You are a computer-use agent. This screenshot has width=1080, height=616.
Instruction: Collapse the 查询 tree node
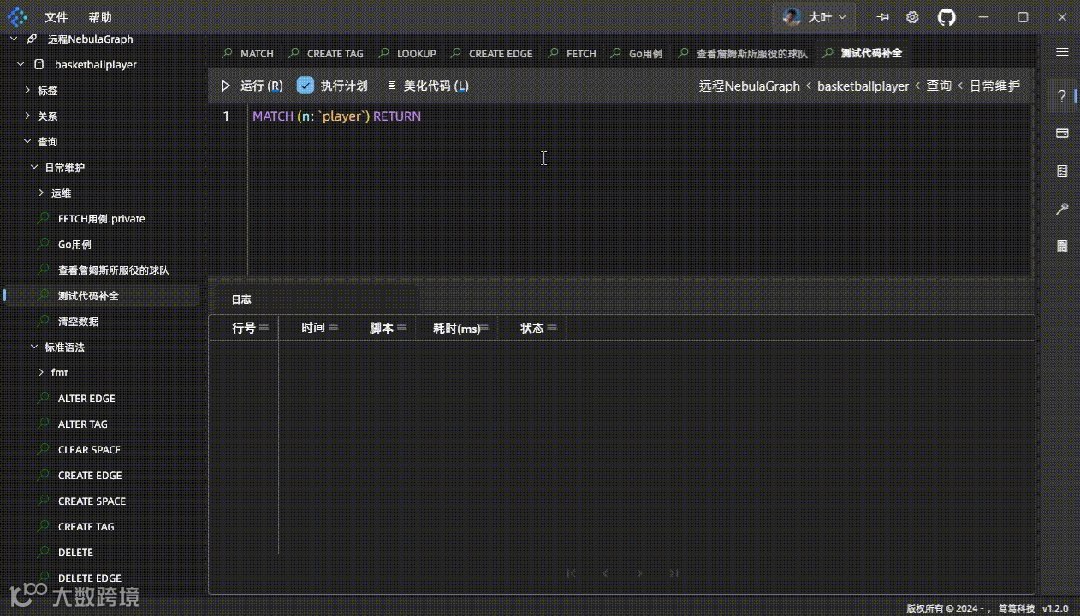27,141
